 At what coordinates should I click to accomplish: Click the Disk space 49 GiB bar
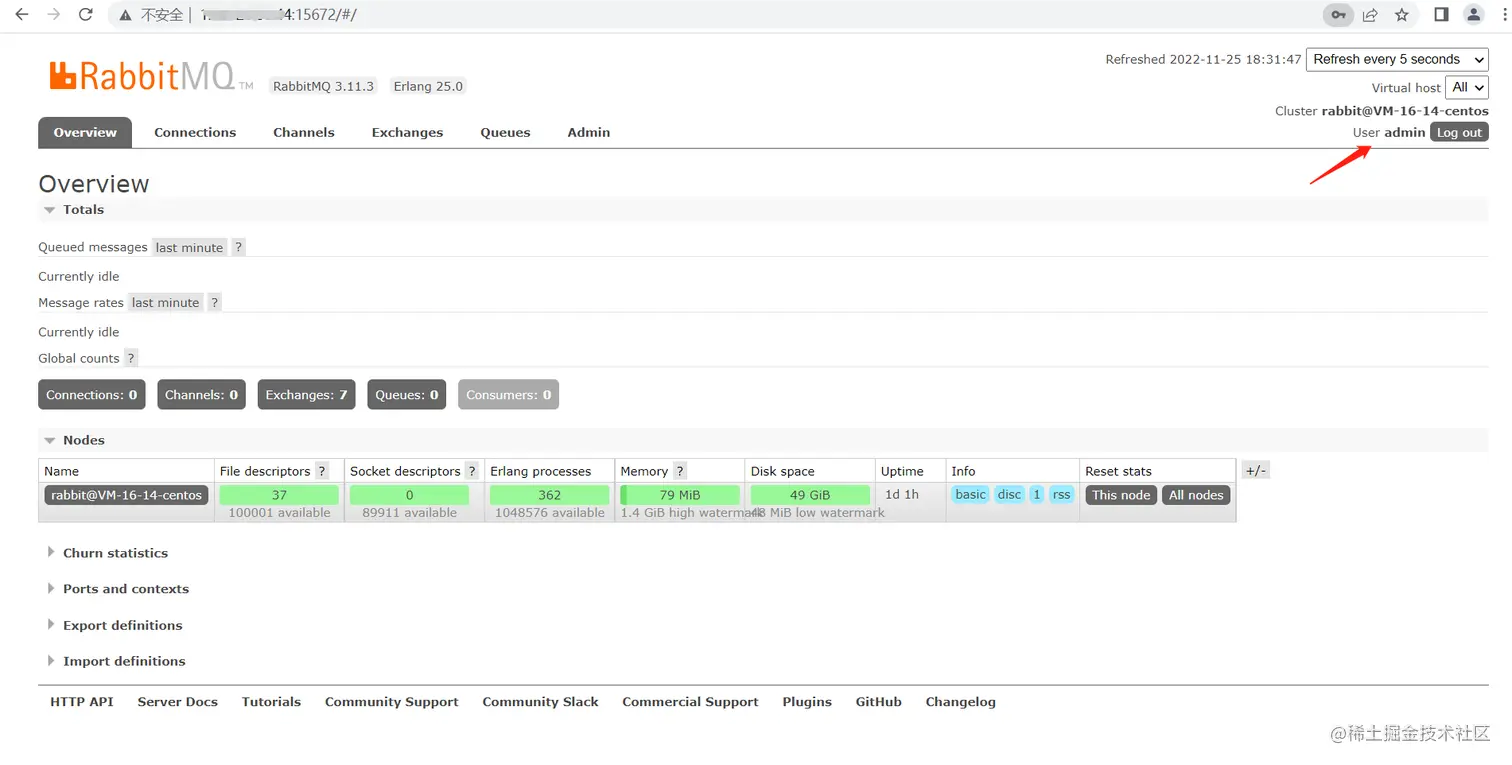pos(811,495)
